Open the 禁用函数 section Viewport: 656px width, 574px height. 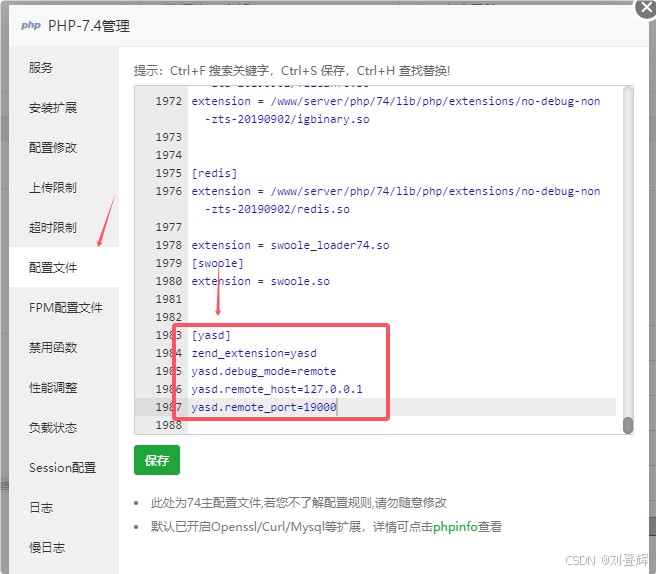pos(53,348)
